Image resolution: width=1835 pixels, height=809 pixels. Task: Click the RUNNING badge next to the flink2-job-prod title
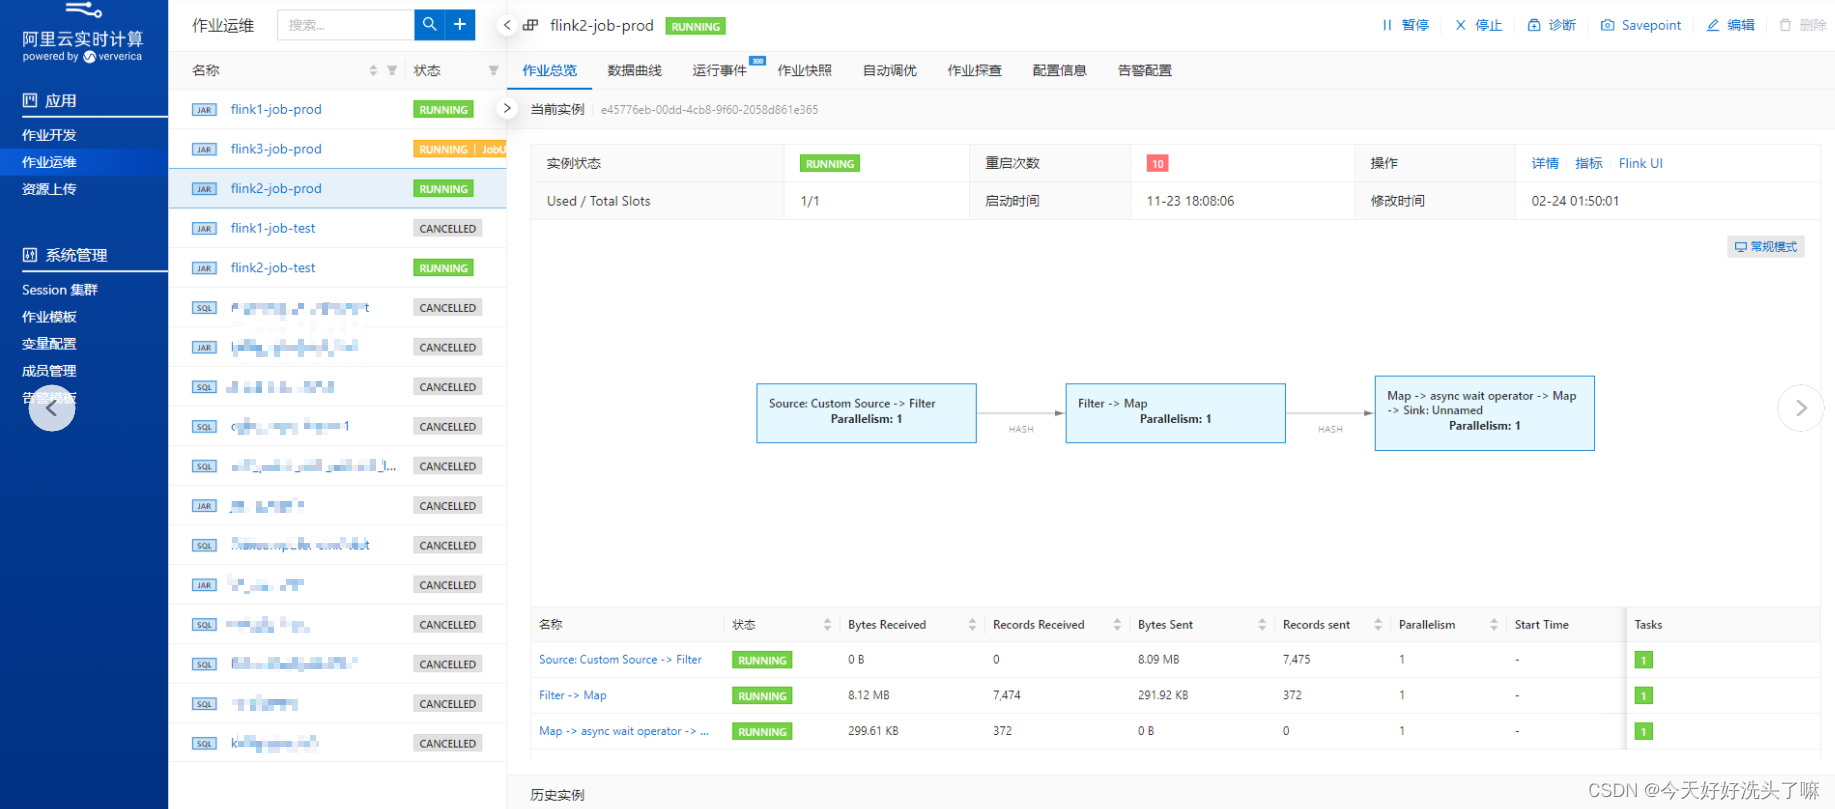pos(696,26)
